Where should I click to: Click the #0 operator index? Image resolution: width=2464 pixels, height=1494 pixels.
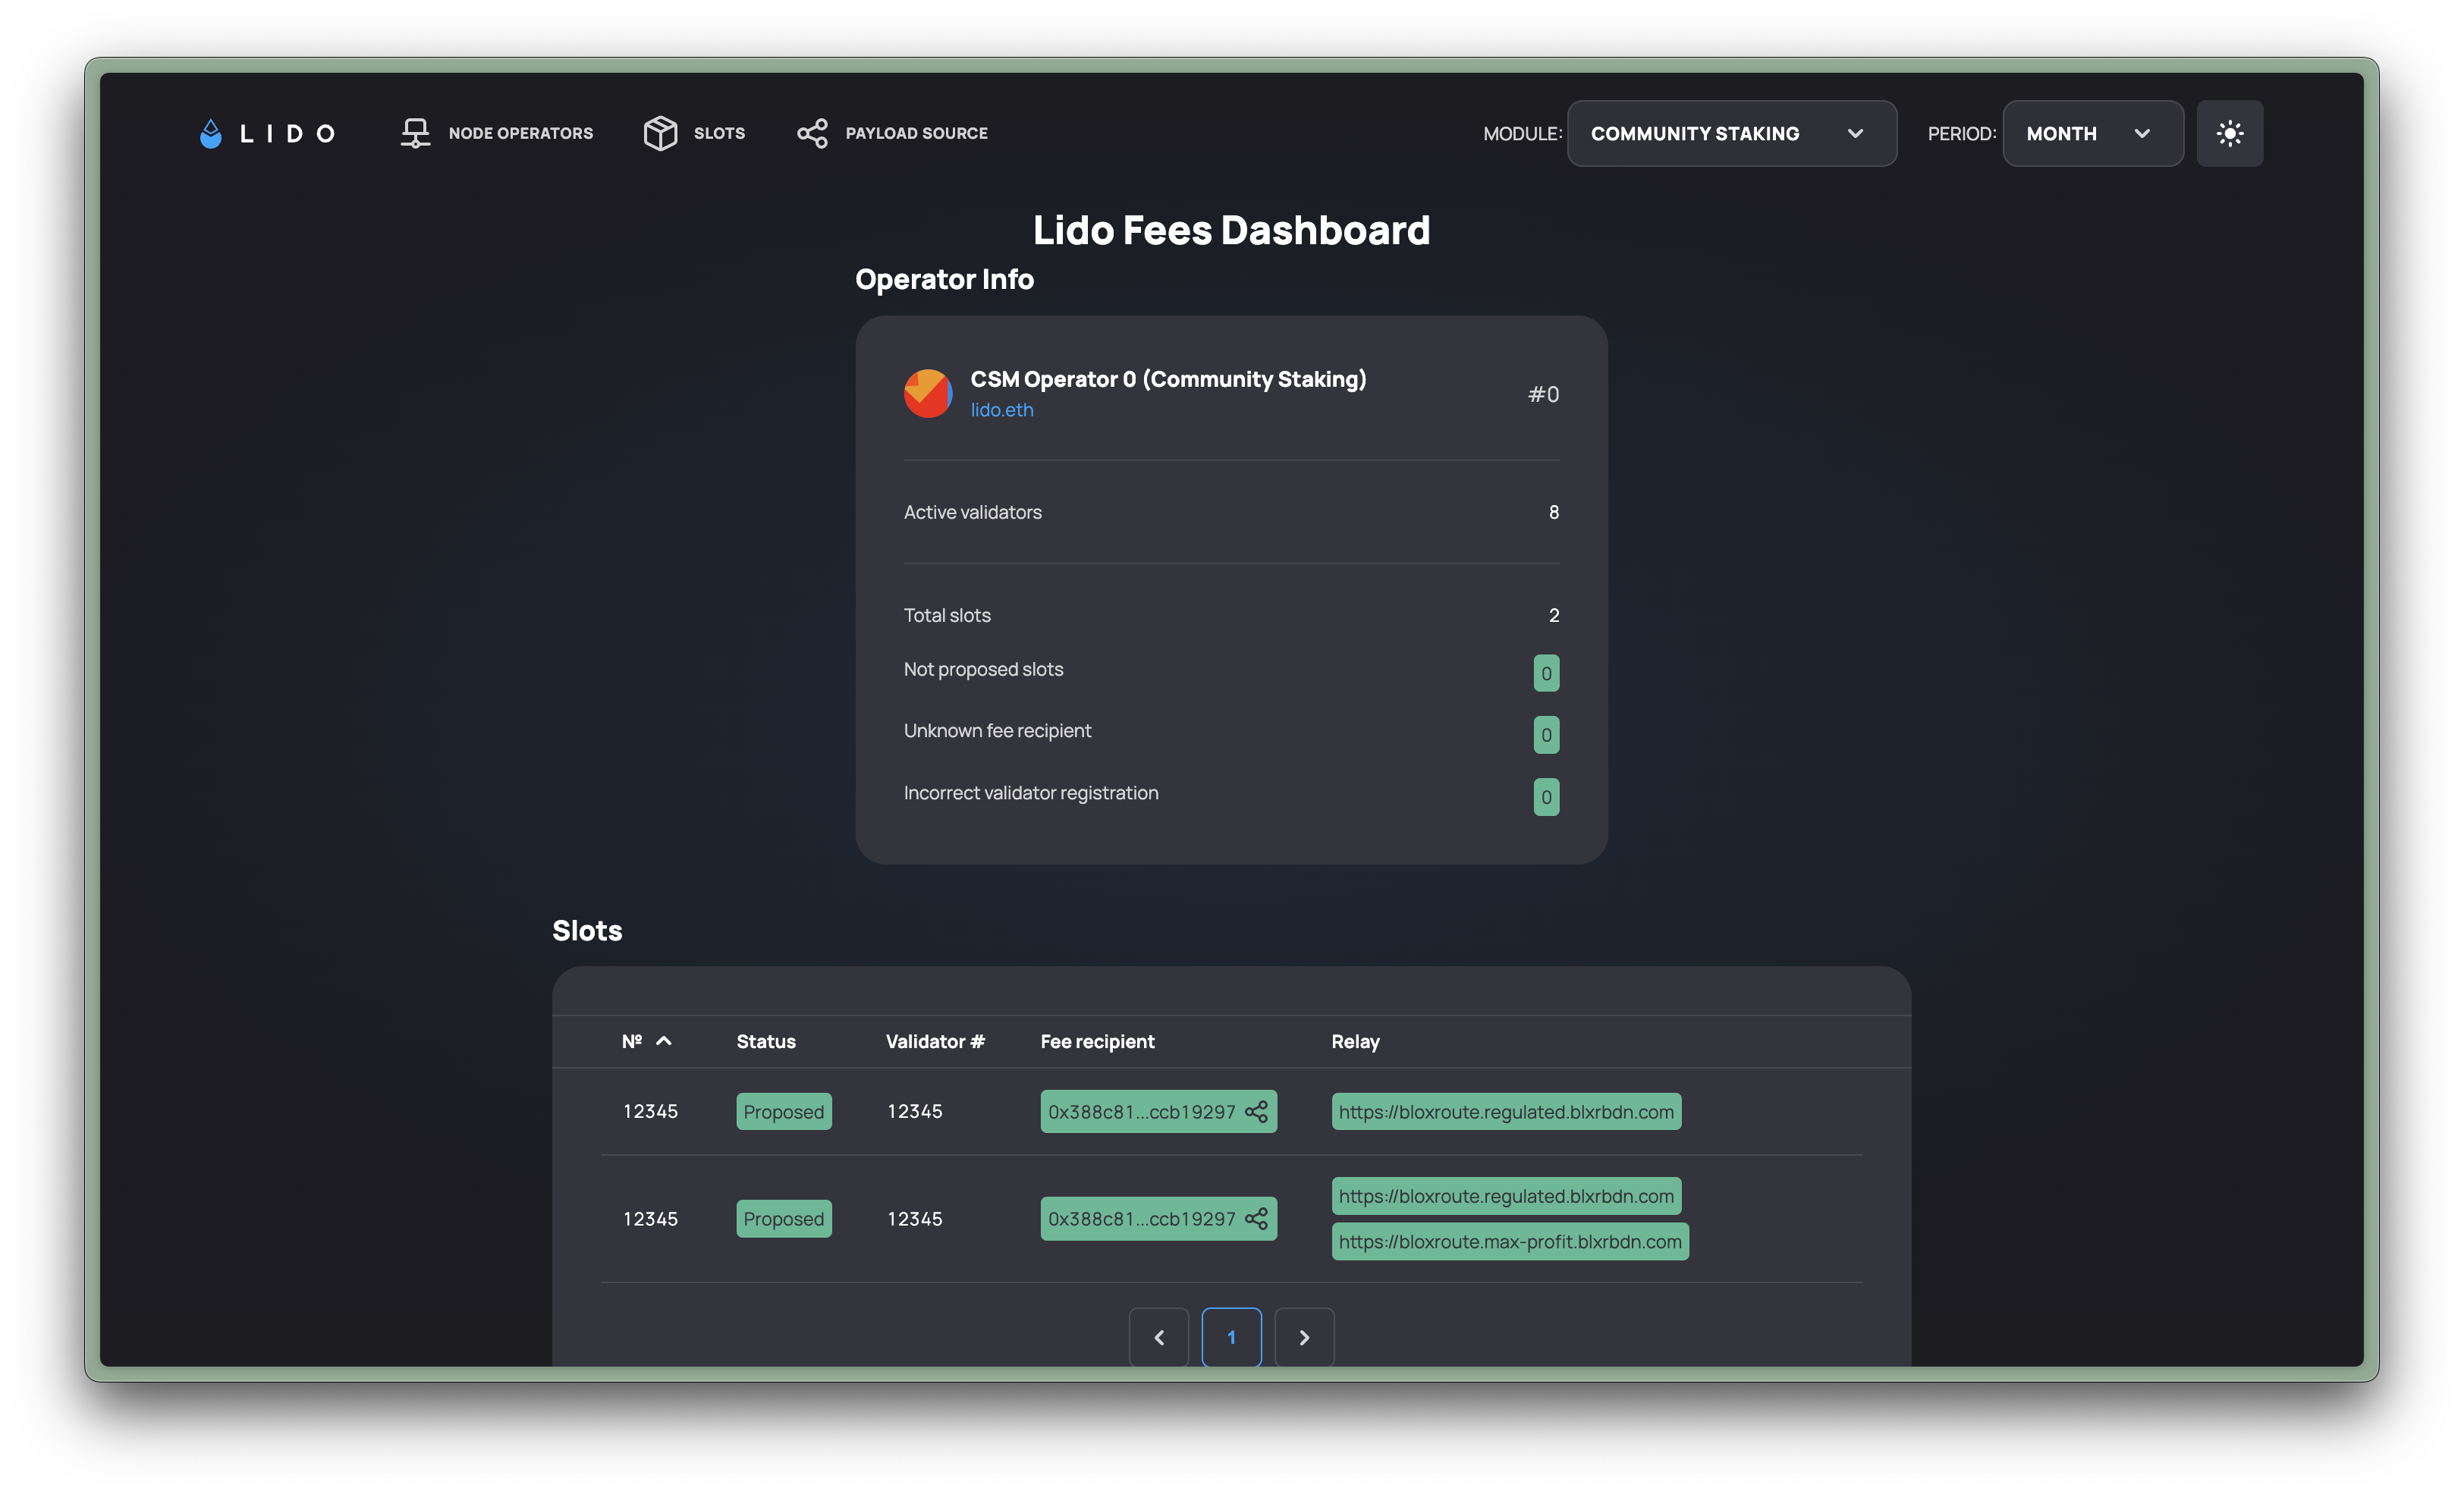click(1543, 394)
